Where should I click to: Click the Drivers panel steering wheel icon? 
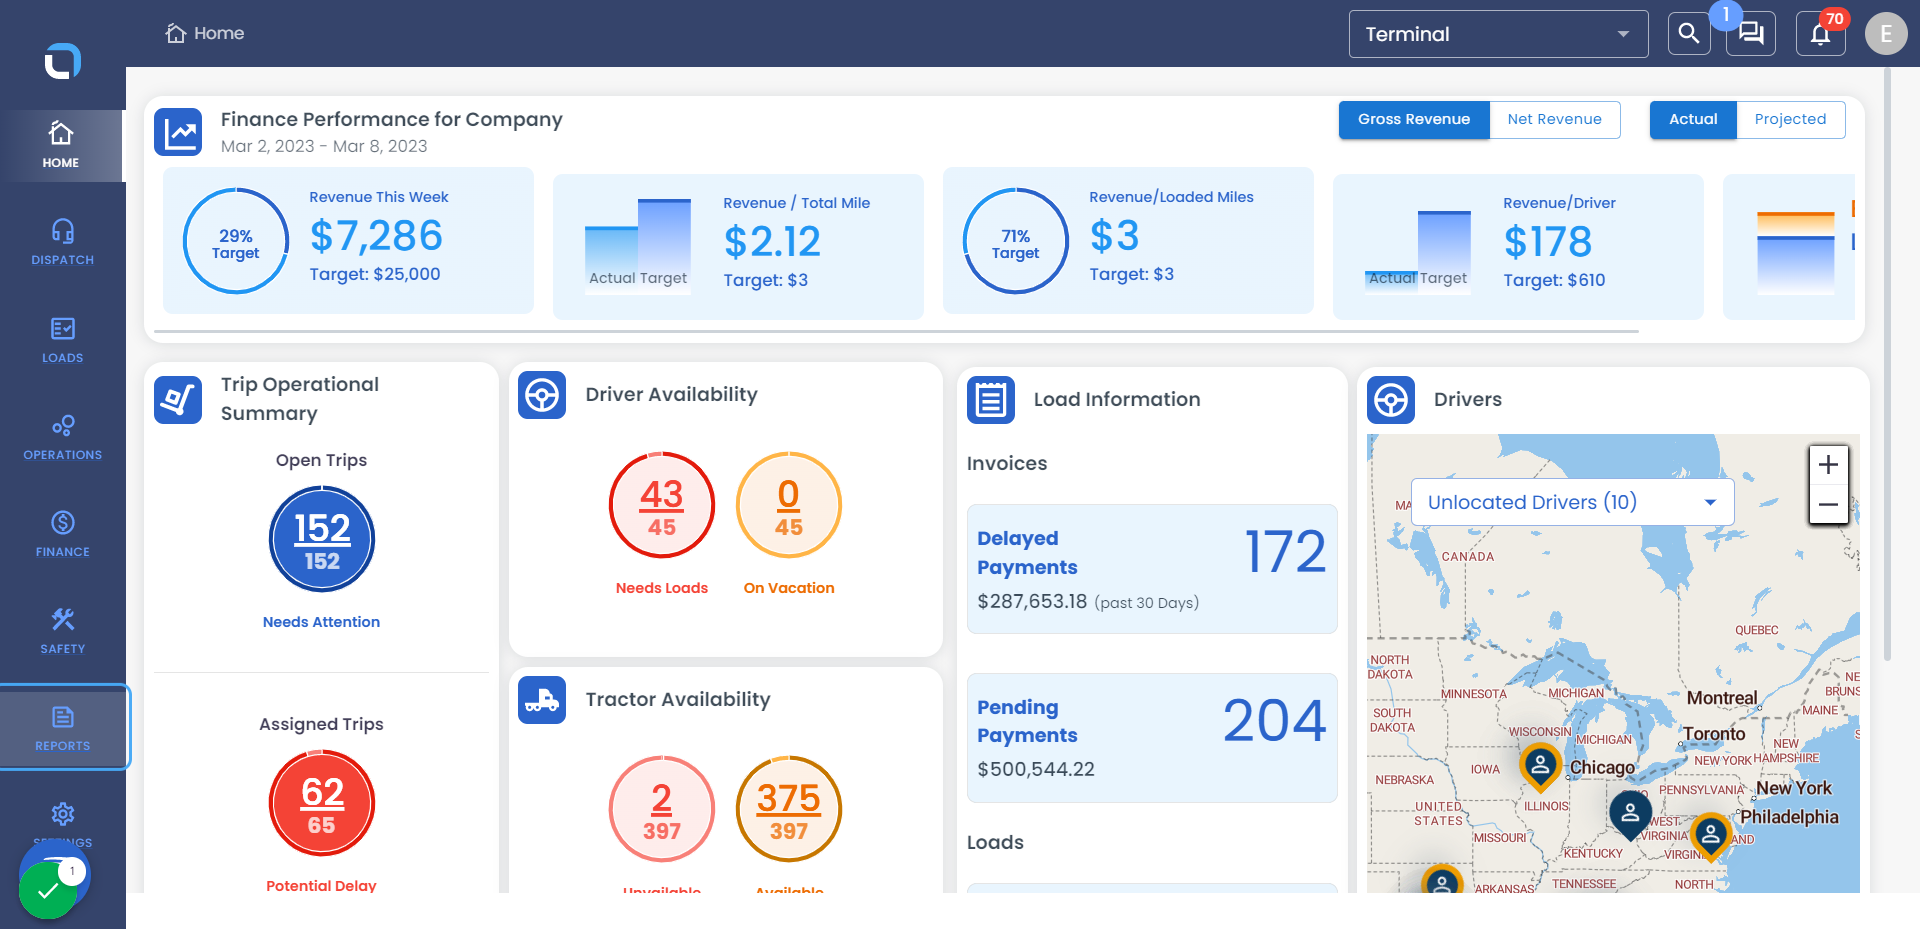[1391, 400]
